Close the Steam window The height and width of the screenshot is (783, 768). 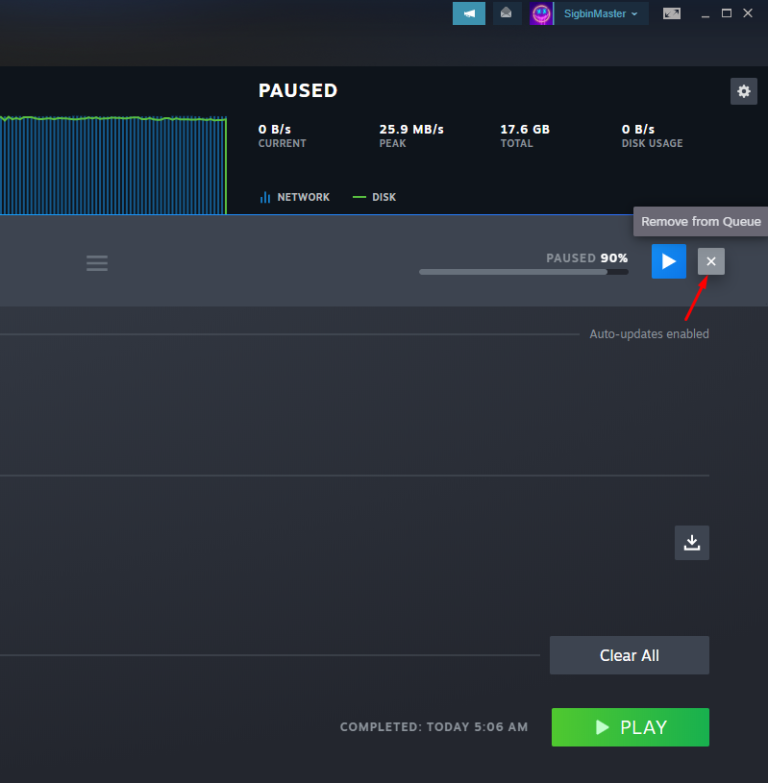coord(748,13)
